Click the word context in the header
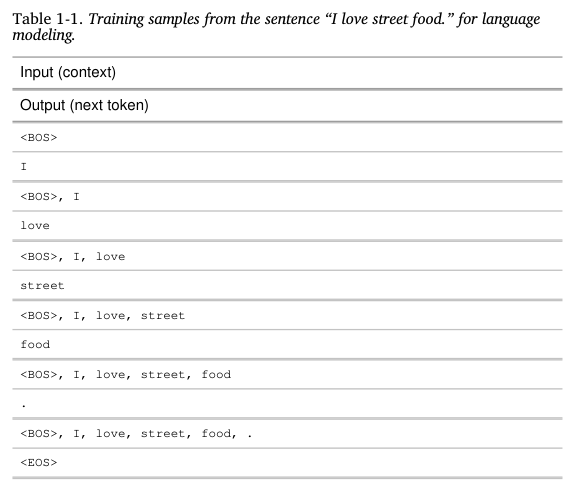The width and height of the screenshot is (575, 496). click(x=87, y=72)
